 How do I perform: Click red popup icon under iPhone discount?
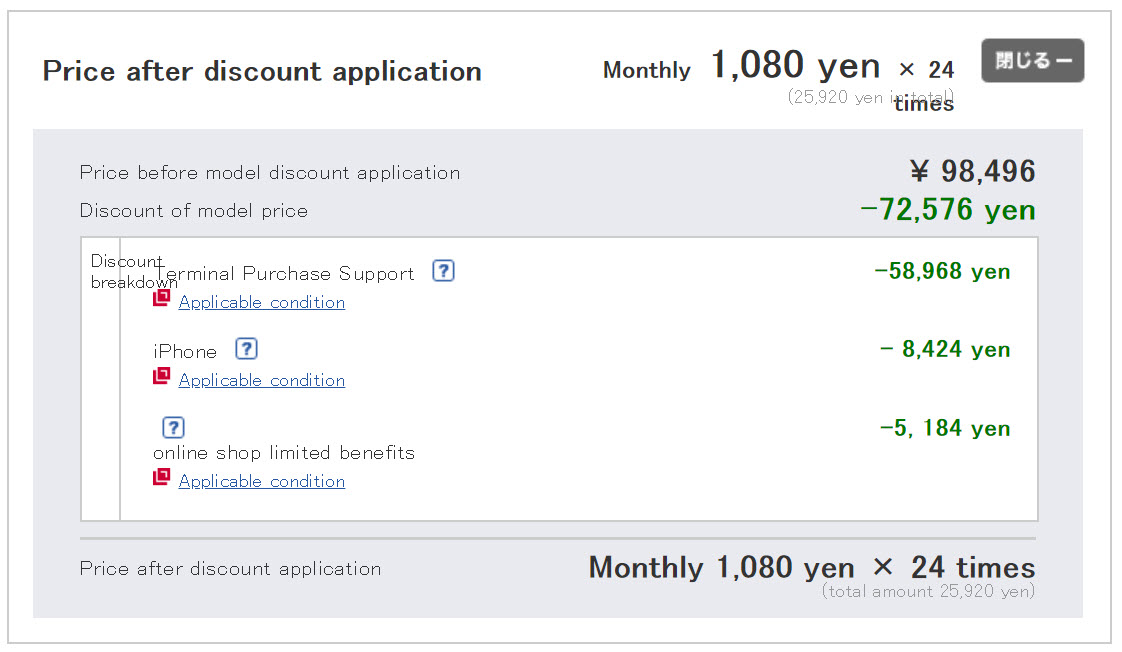(161, 377)
